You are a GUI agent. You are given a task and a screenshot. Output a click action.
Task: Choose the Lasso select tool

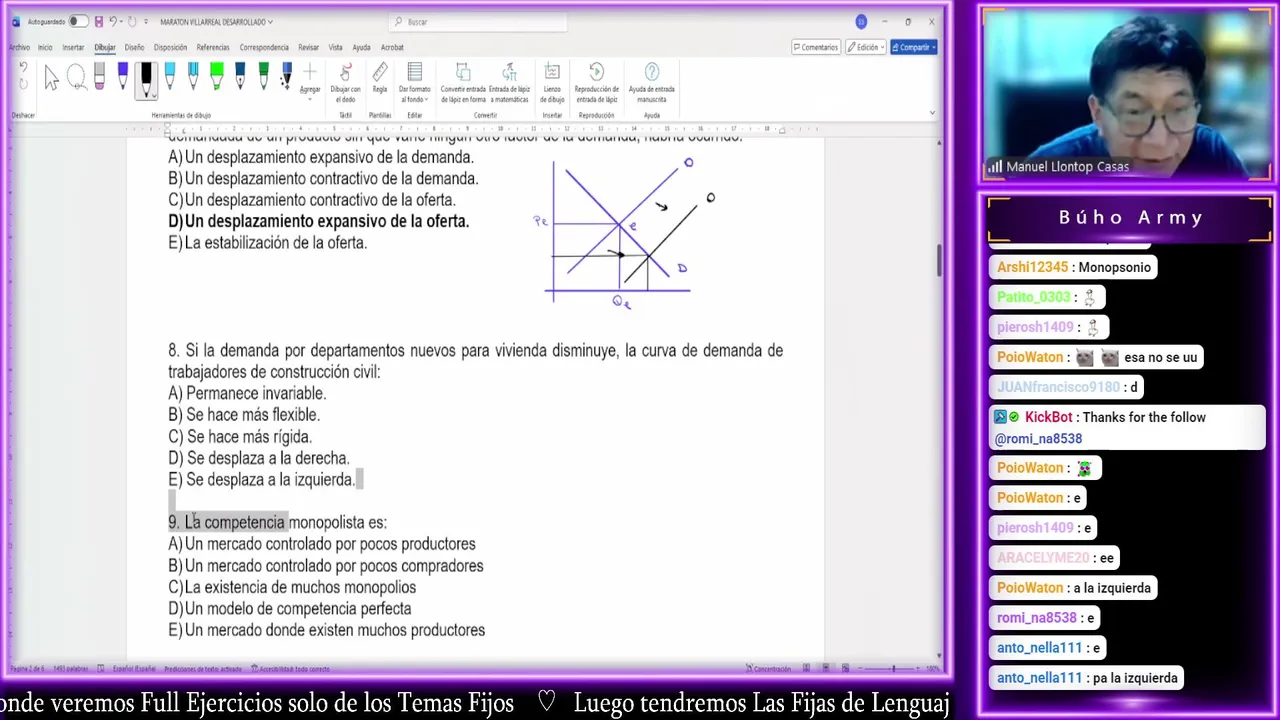[75, 79]
